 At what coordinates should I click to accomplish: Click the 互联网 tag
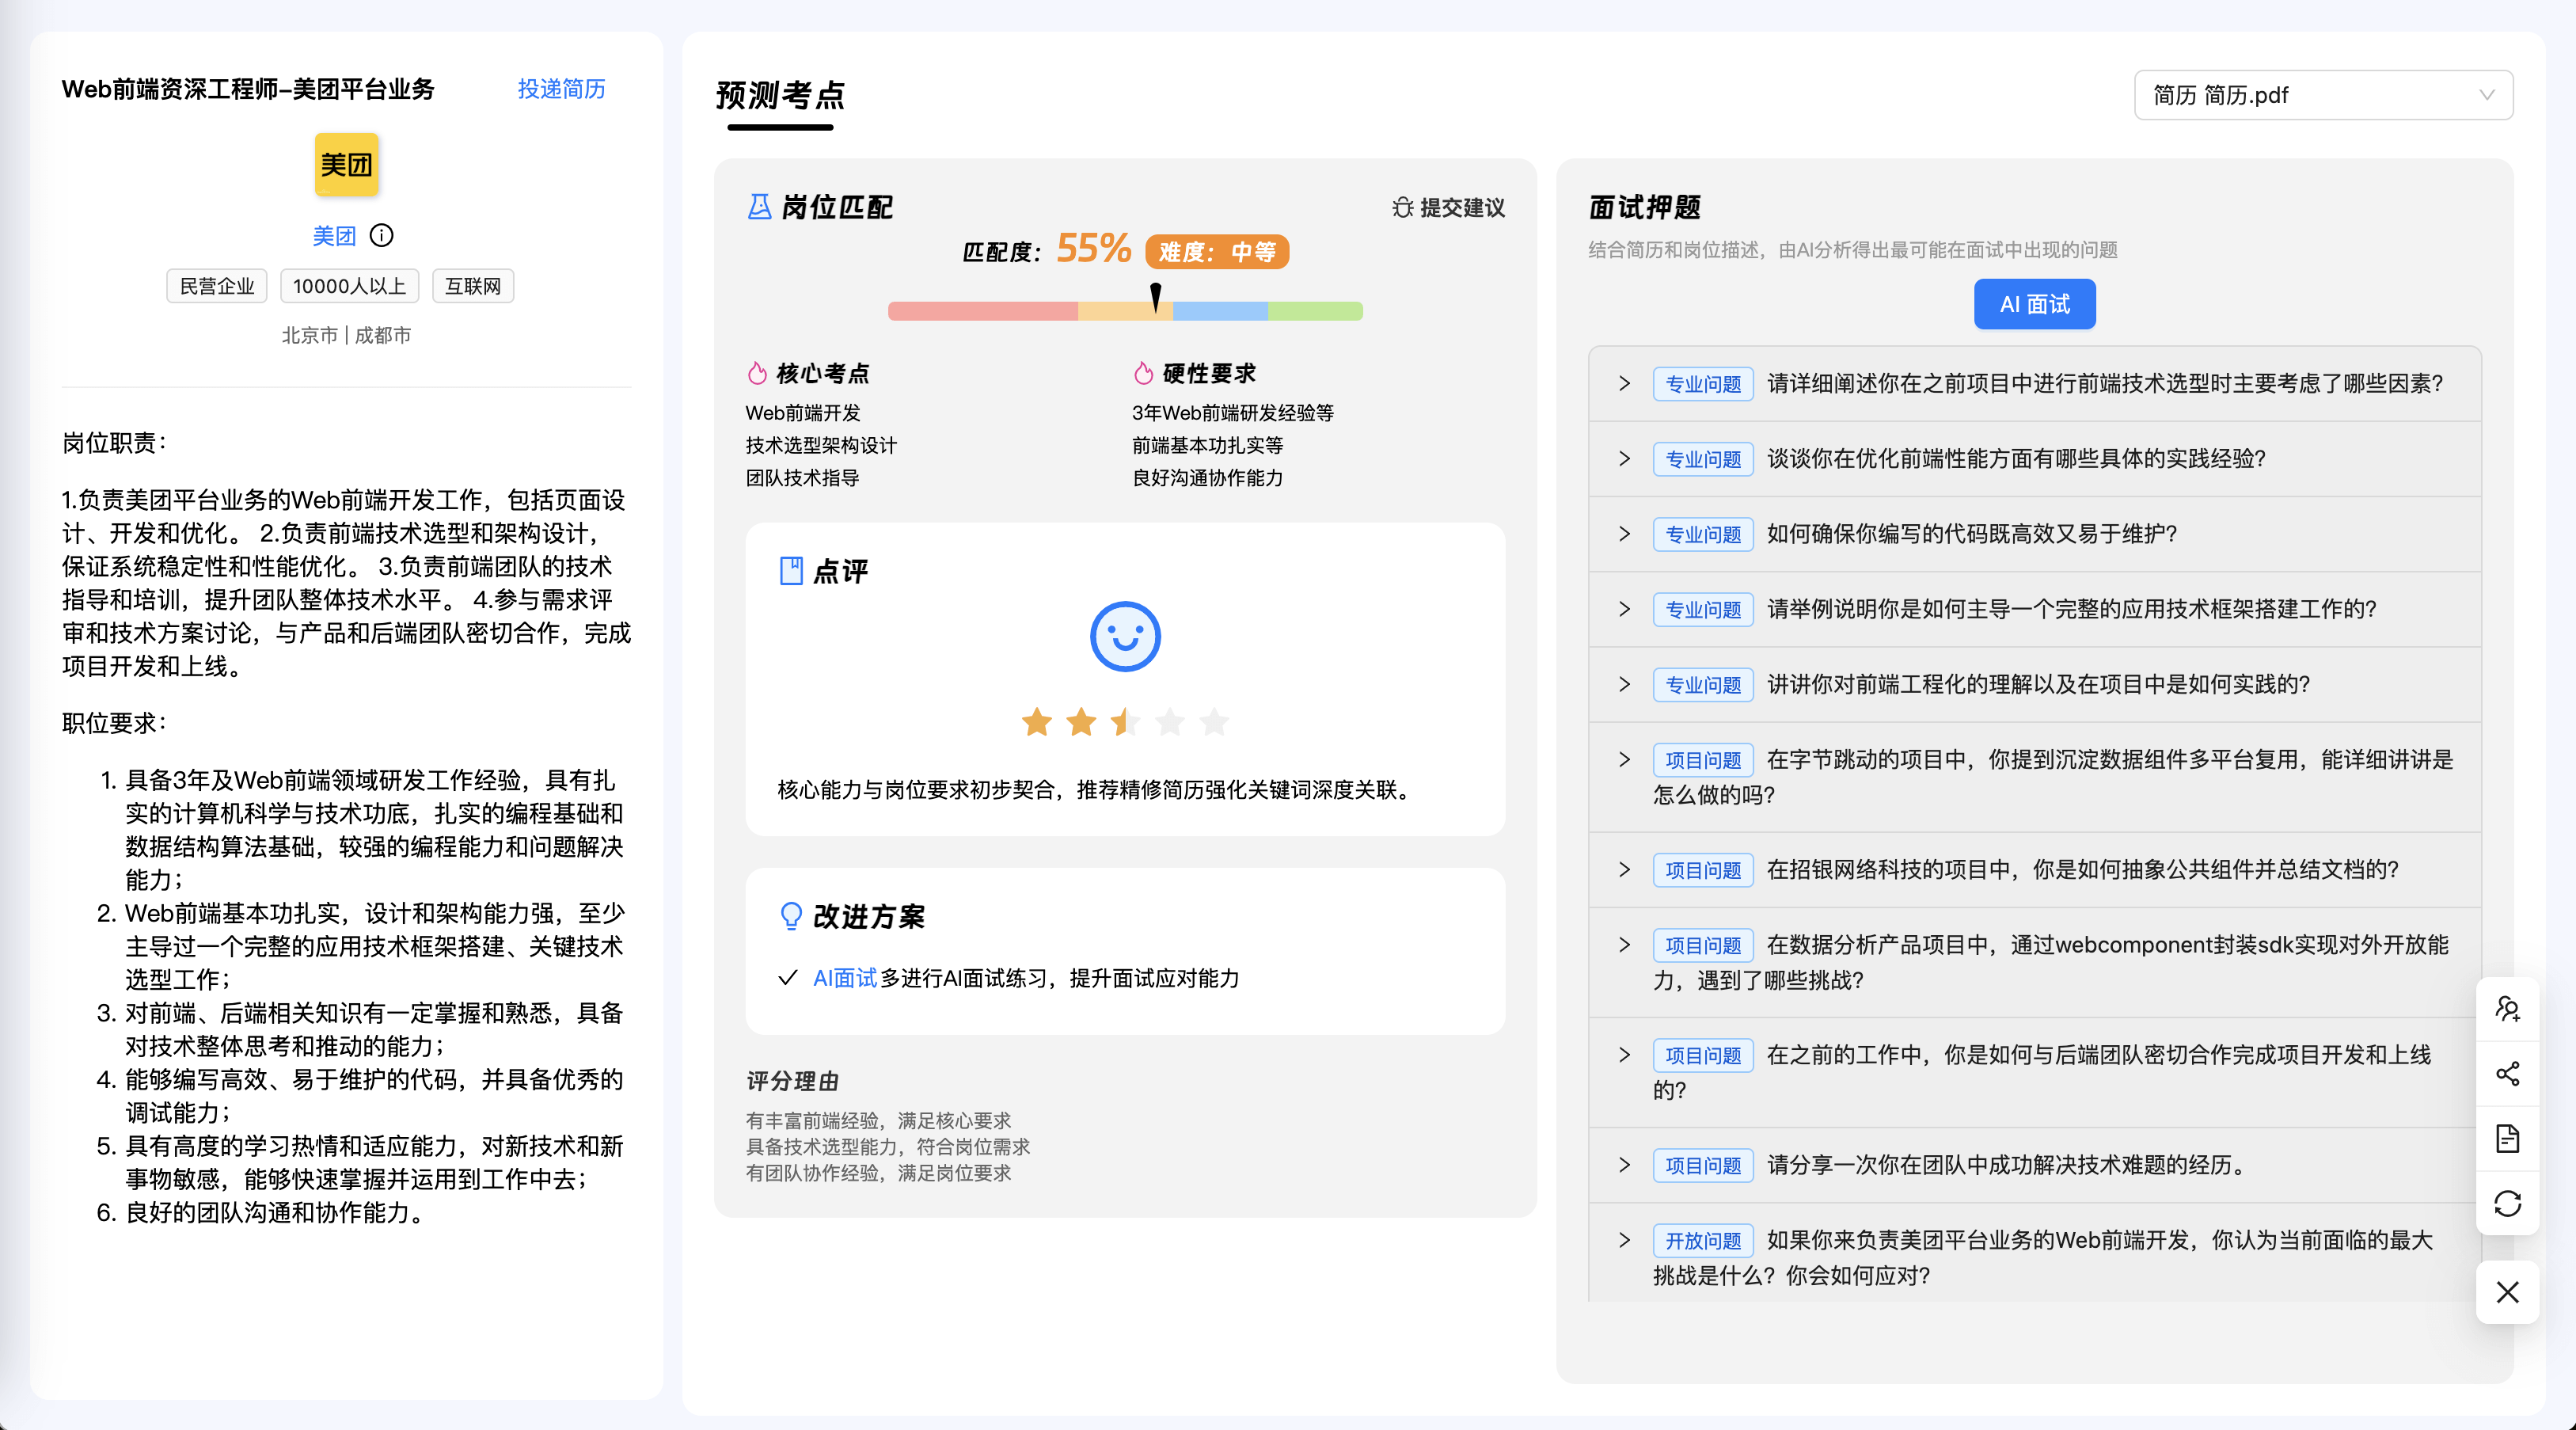click(x=473, y=286)
